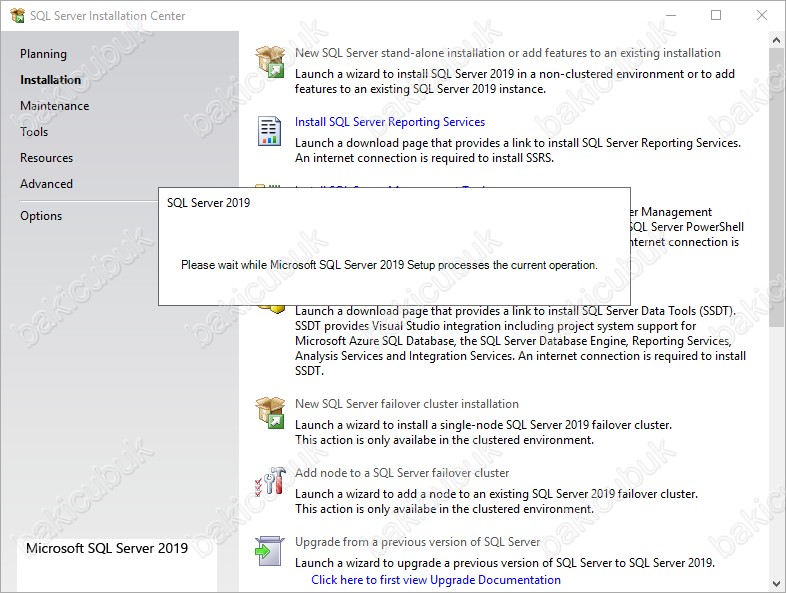The height and width of the screenshot is (593, 786).
Task: Click the "An internet connection is required to install SSRS" text
Action: click(425, 158)
